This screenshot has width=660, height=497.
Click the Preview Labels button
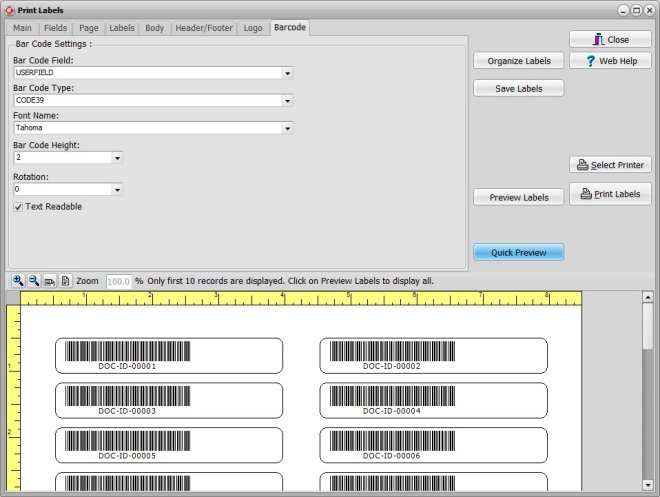[519, 197]
